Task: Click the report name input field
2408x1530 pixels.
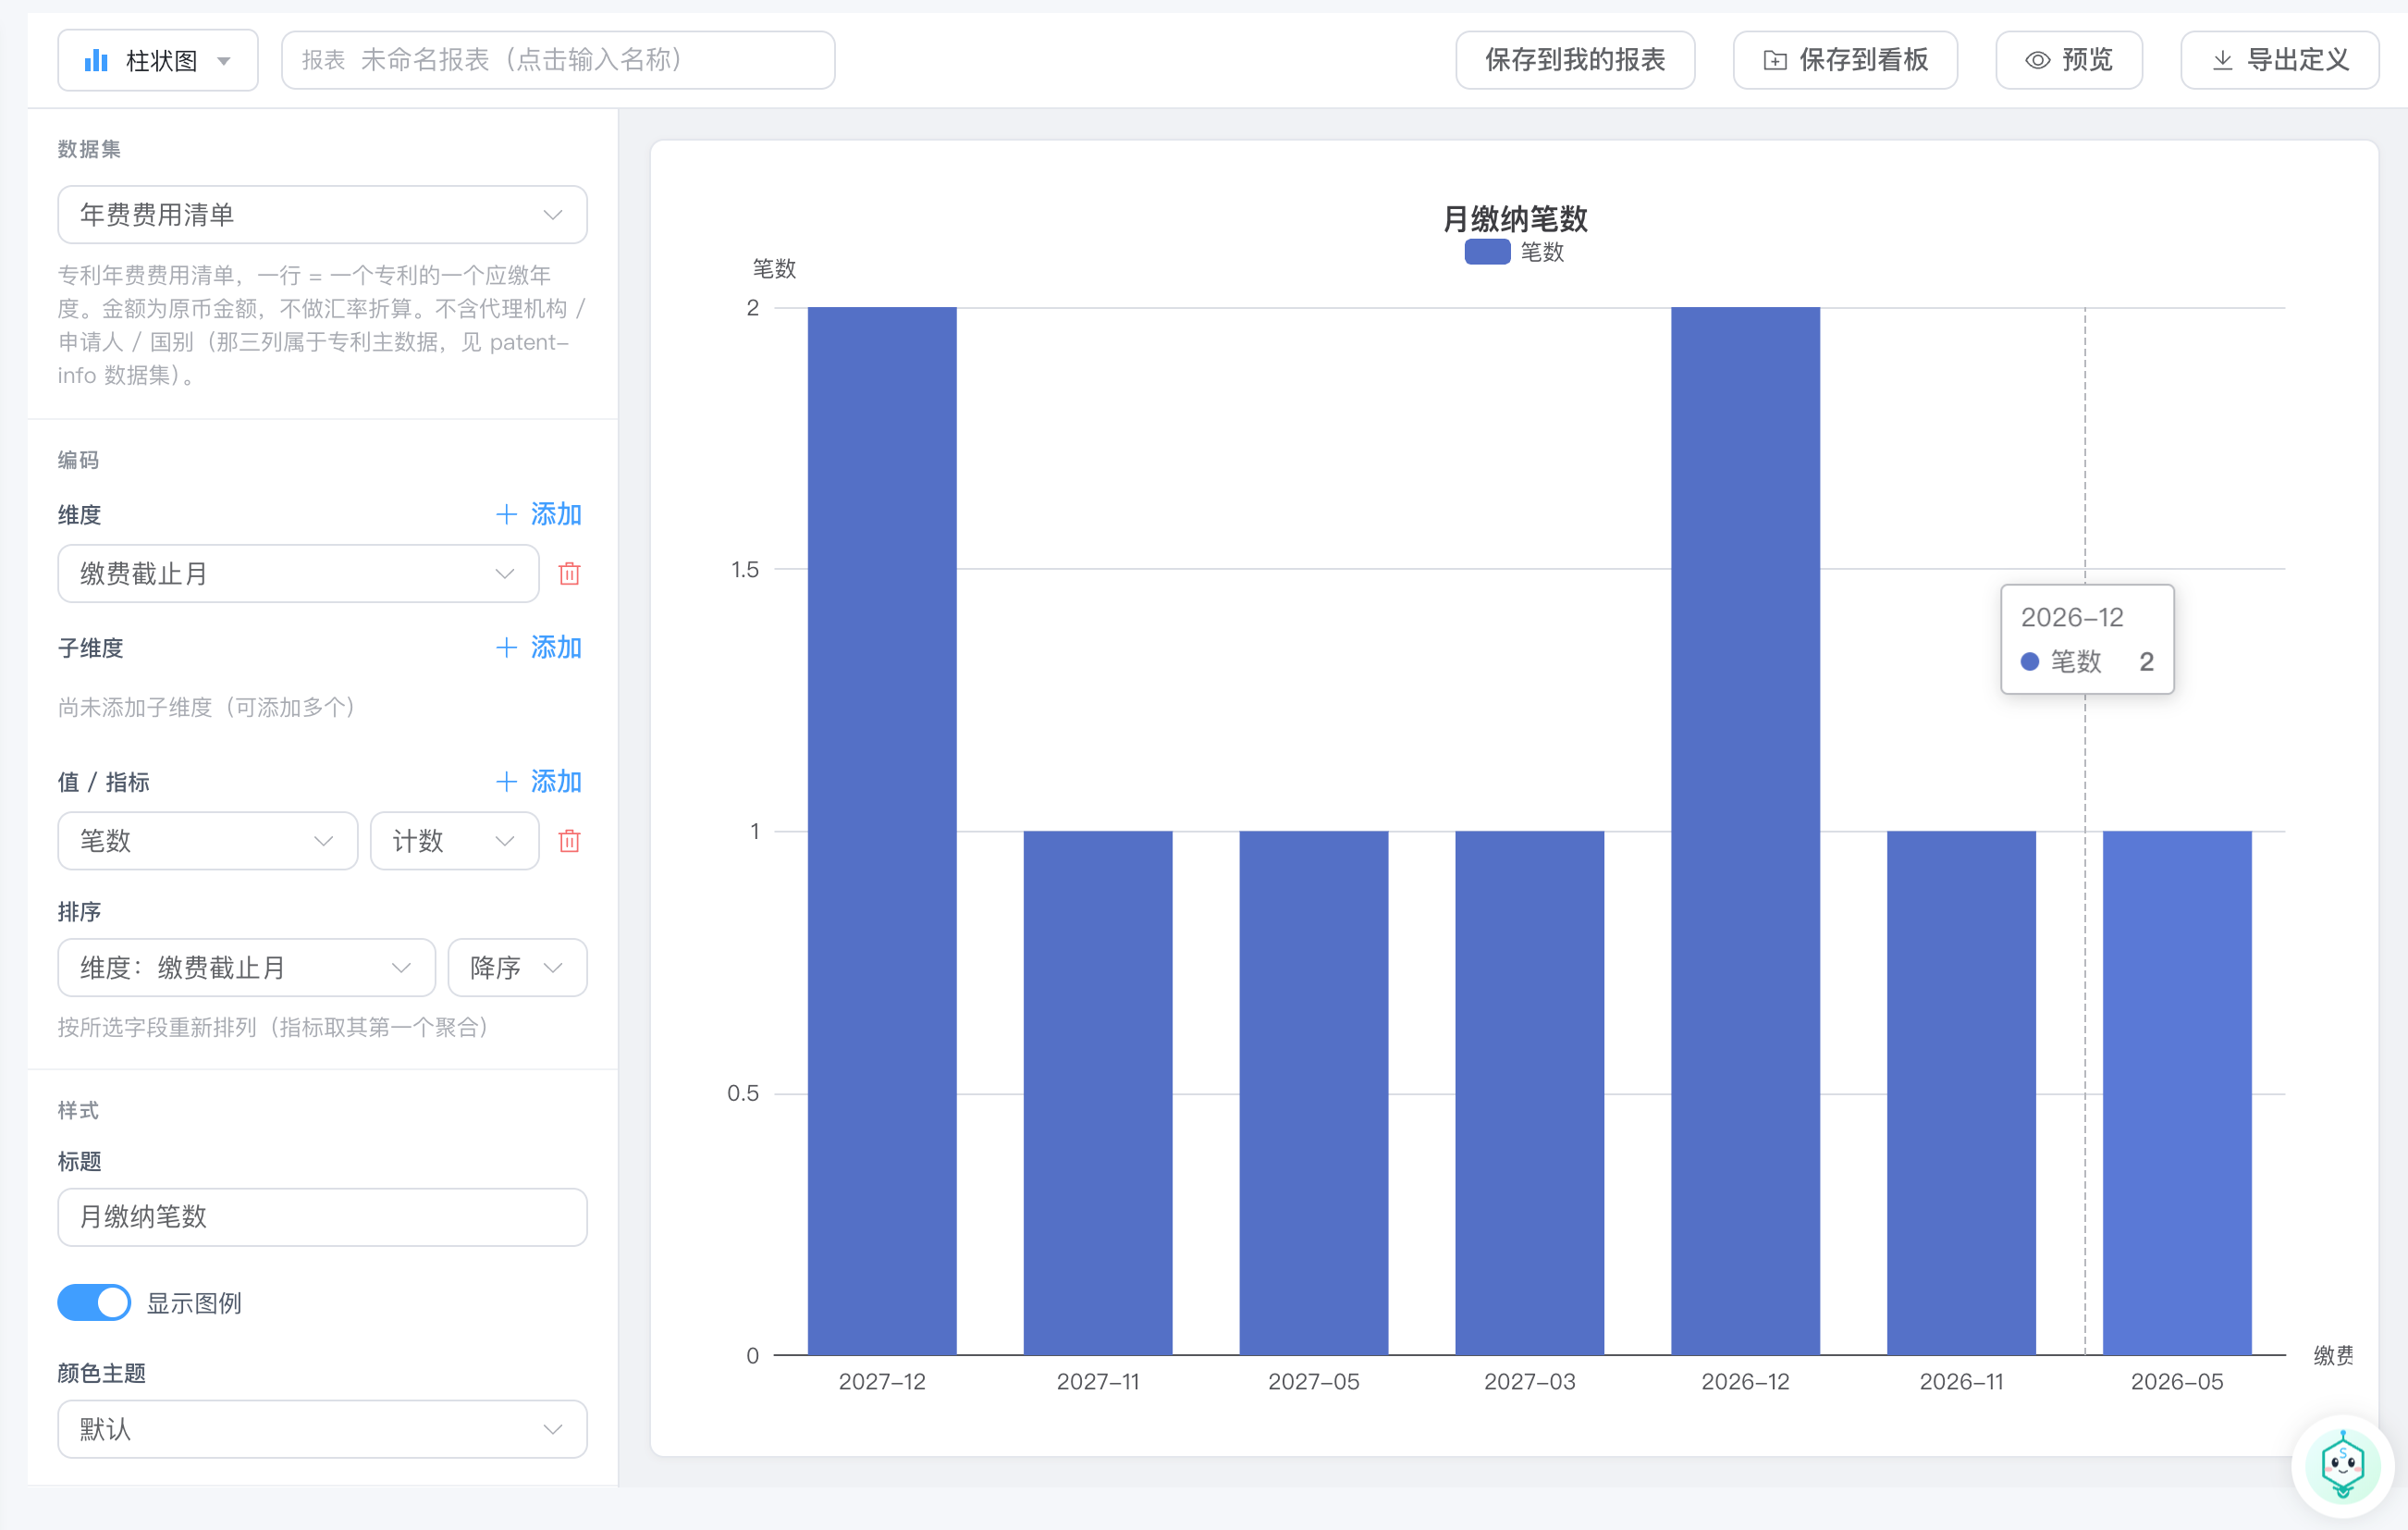Action: (x=558, y=60)
